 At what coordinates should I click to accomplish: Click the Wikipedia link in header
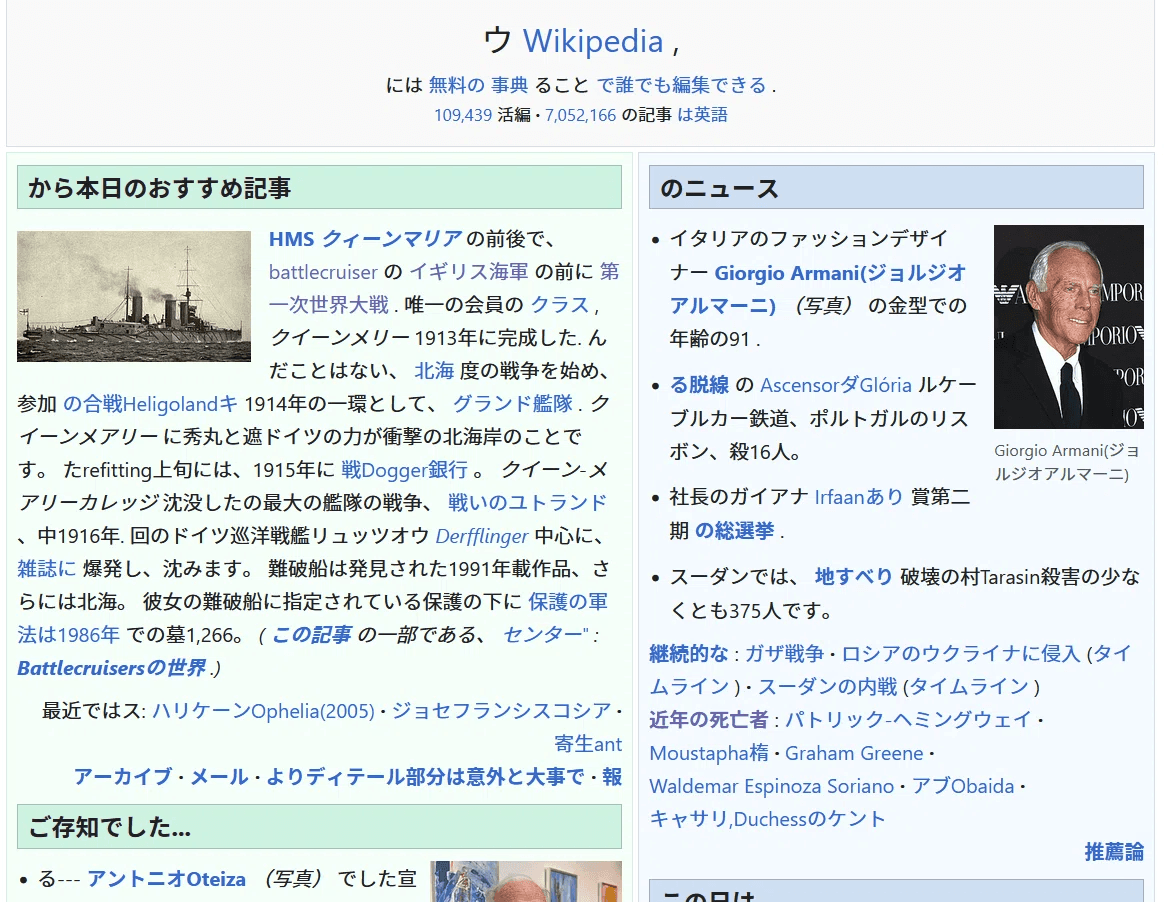click(592, 42)
